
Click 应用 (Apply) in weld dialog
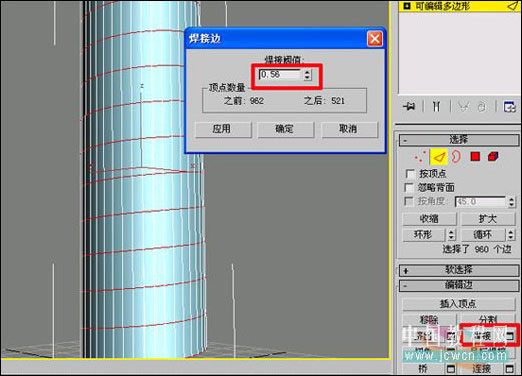coord(223,129)
